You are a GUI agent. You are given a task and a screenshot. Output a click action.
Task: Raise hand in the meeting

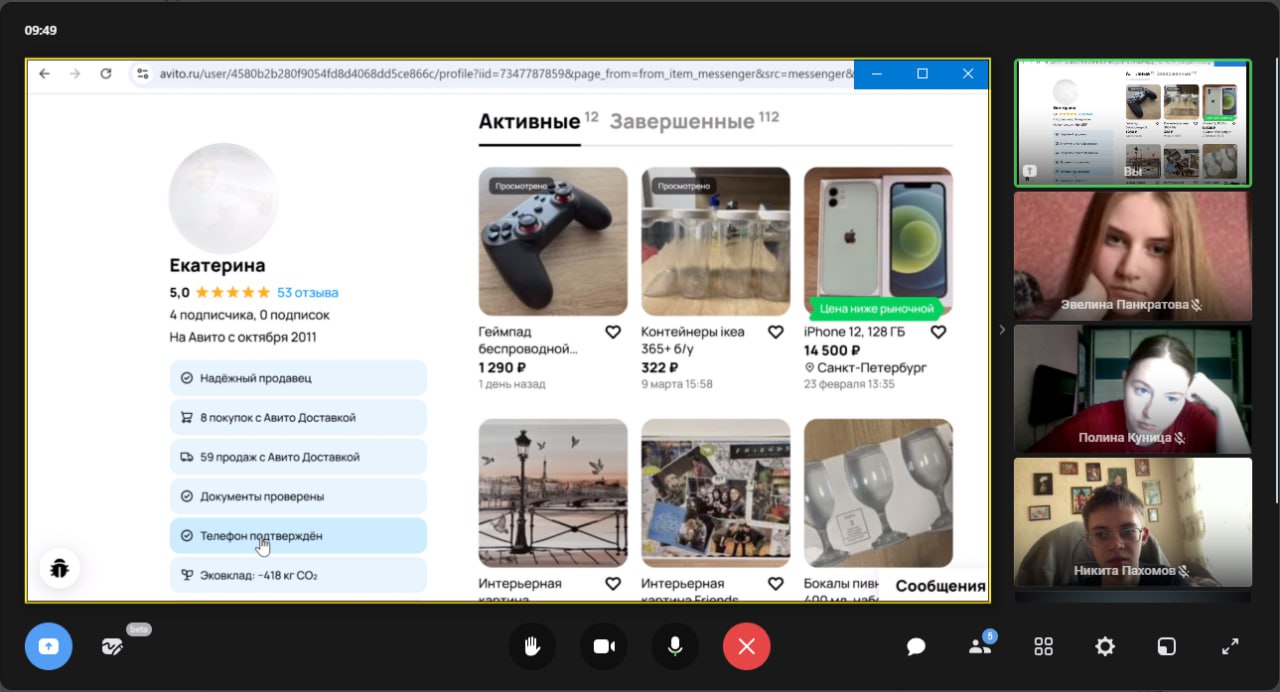[x=532, y=646]
